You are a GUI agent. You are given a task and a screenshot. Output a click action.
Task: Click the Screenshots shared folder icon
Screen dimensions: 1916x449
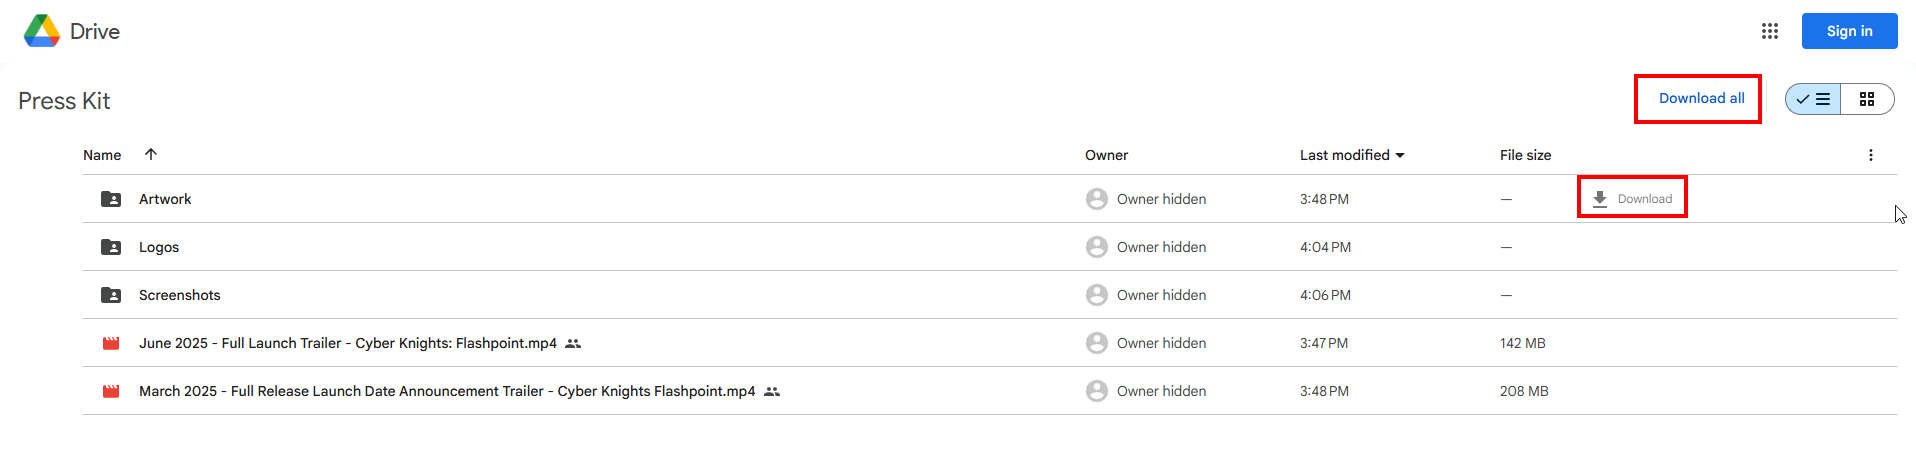[111, 295]
